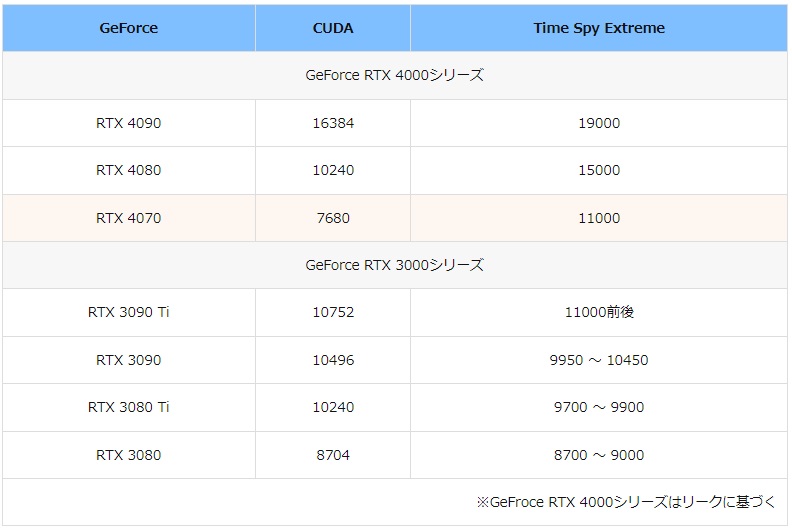This screenshot has height=531, width=792.
Task: Click the RTX 4080 name cell
Action: coord(128,170)
